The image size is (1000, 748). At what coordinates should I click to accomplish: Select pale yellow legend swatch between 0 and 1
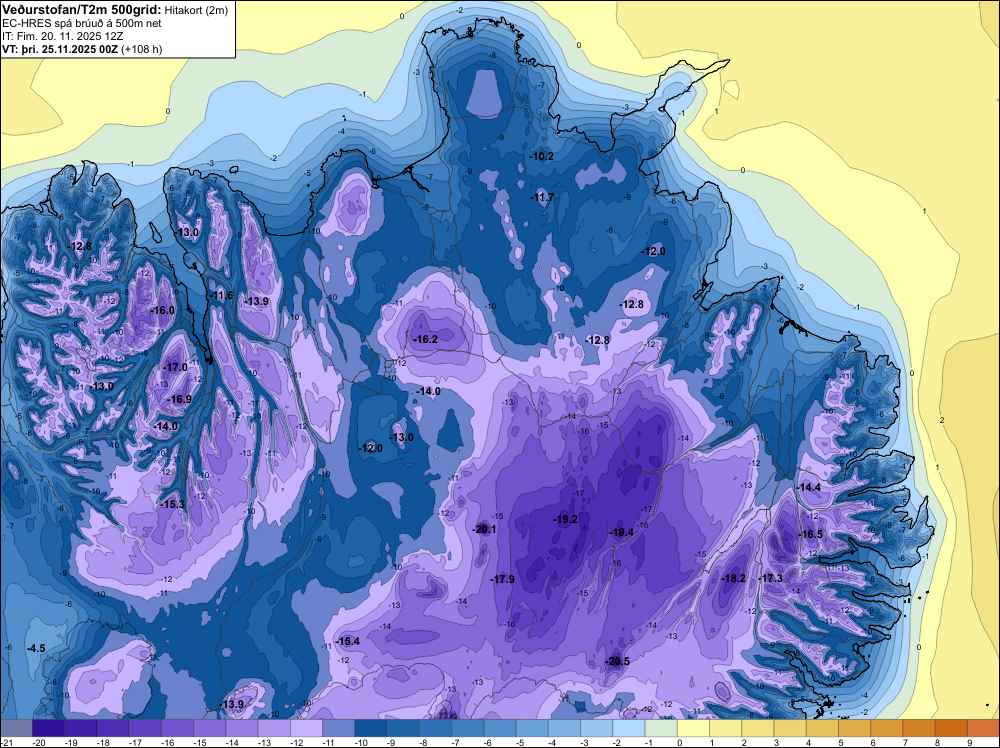(694, 728)
